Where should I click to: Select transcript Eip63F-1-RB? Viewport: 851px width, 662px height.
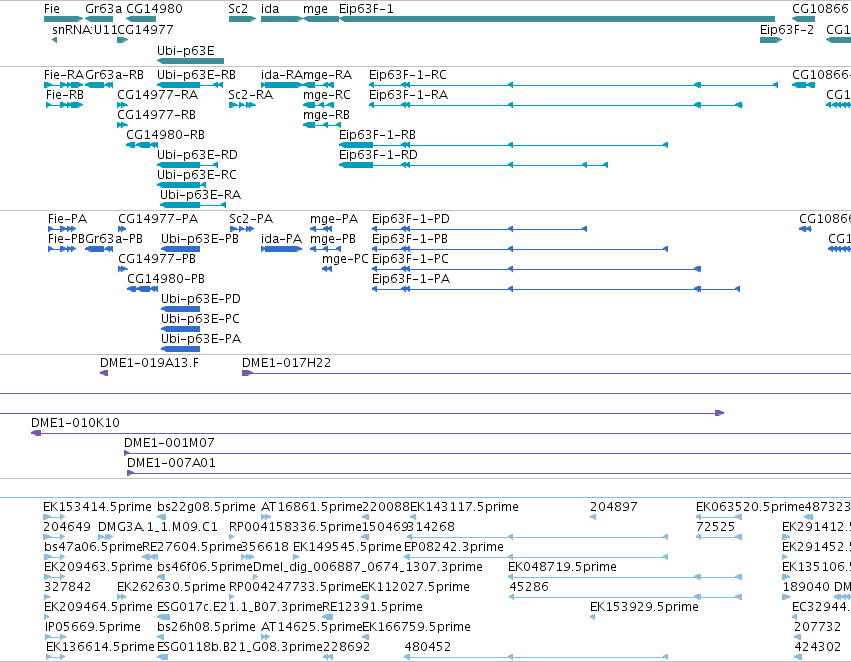pyautogui.click(x=504, y=145)
